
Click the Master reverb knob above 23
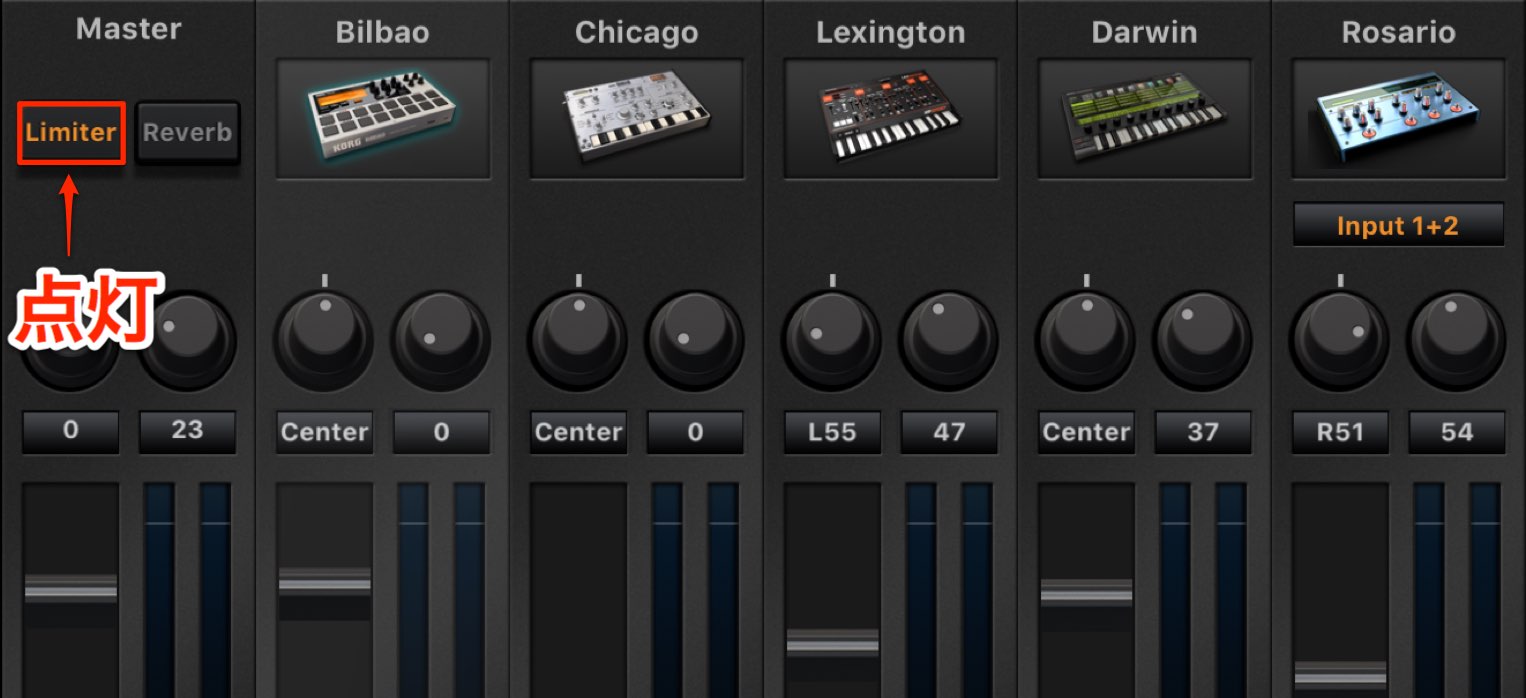point(187,339)
